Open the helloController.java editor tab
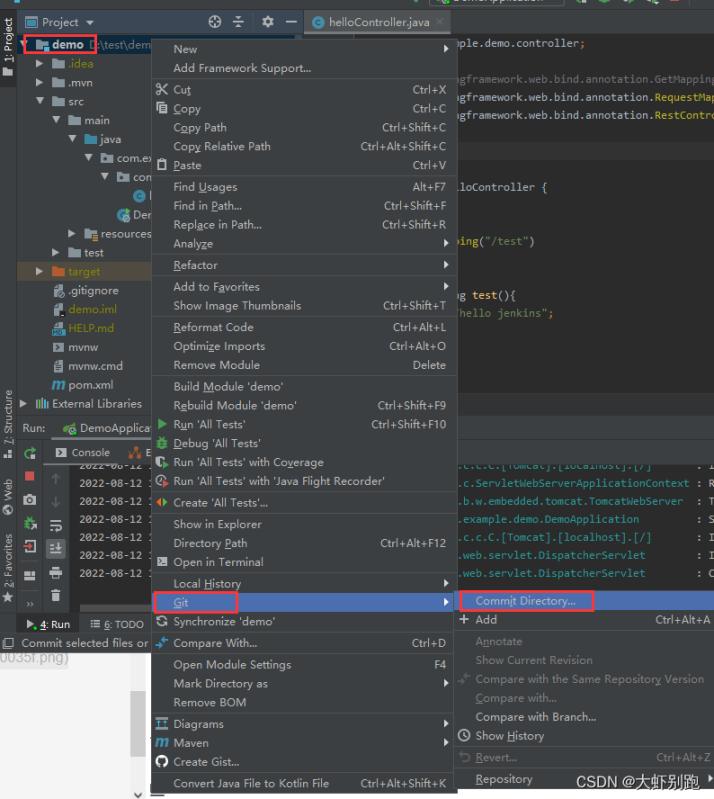This screenshot has width=714, height=799. click(x=378, y=21)
